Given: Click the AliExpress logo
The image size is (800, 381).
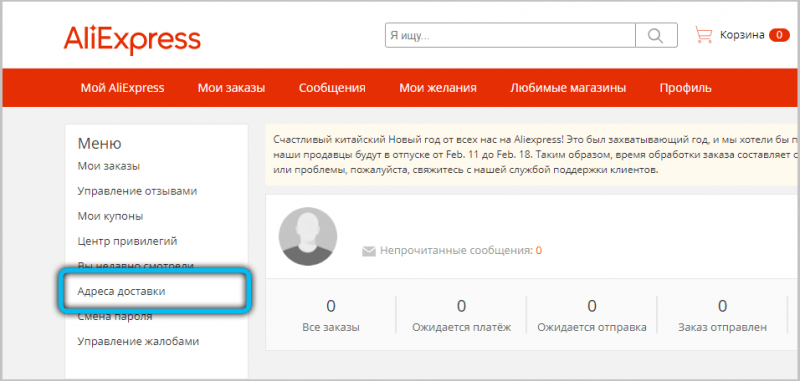Looking at the screenshot, I should click(132, 40).
